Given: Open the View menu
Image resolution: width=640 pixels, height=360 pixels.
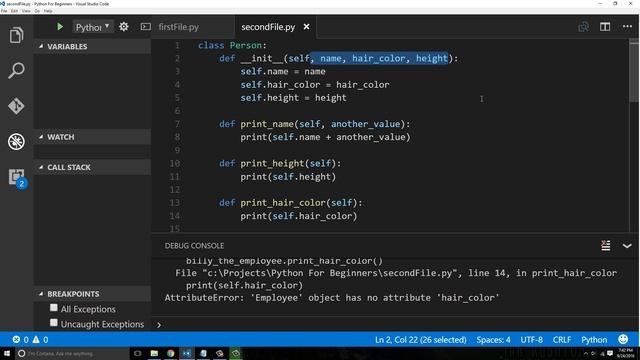Looking at the screenshot, I should pyautogui.click(x=26, y=11).
